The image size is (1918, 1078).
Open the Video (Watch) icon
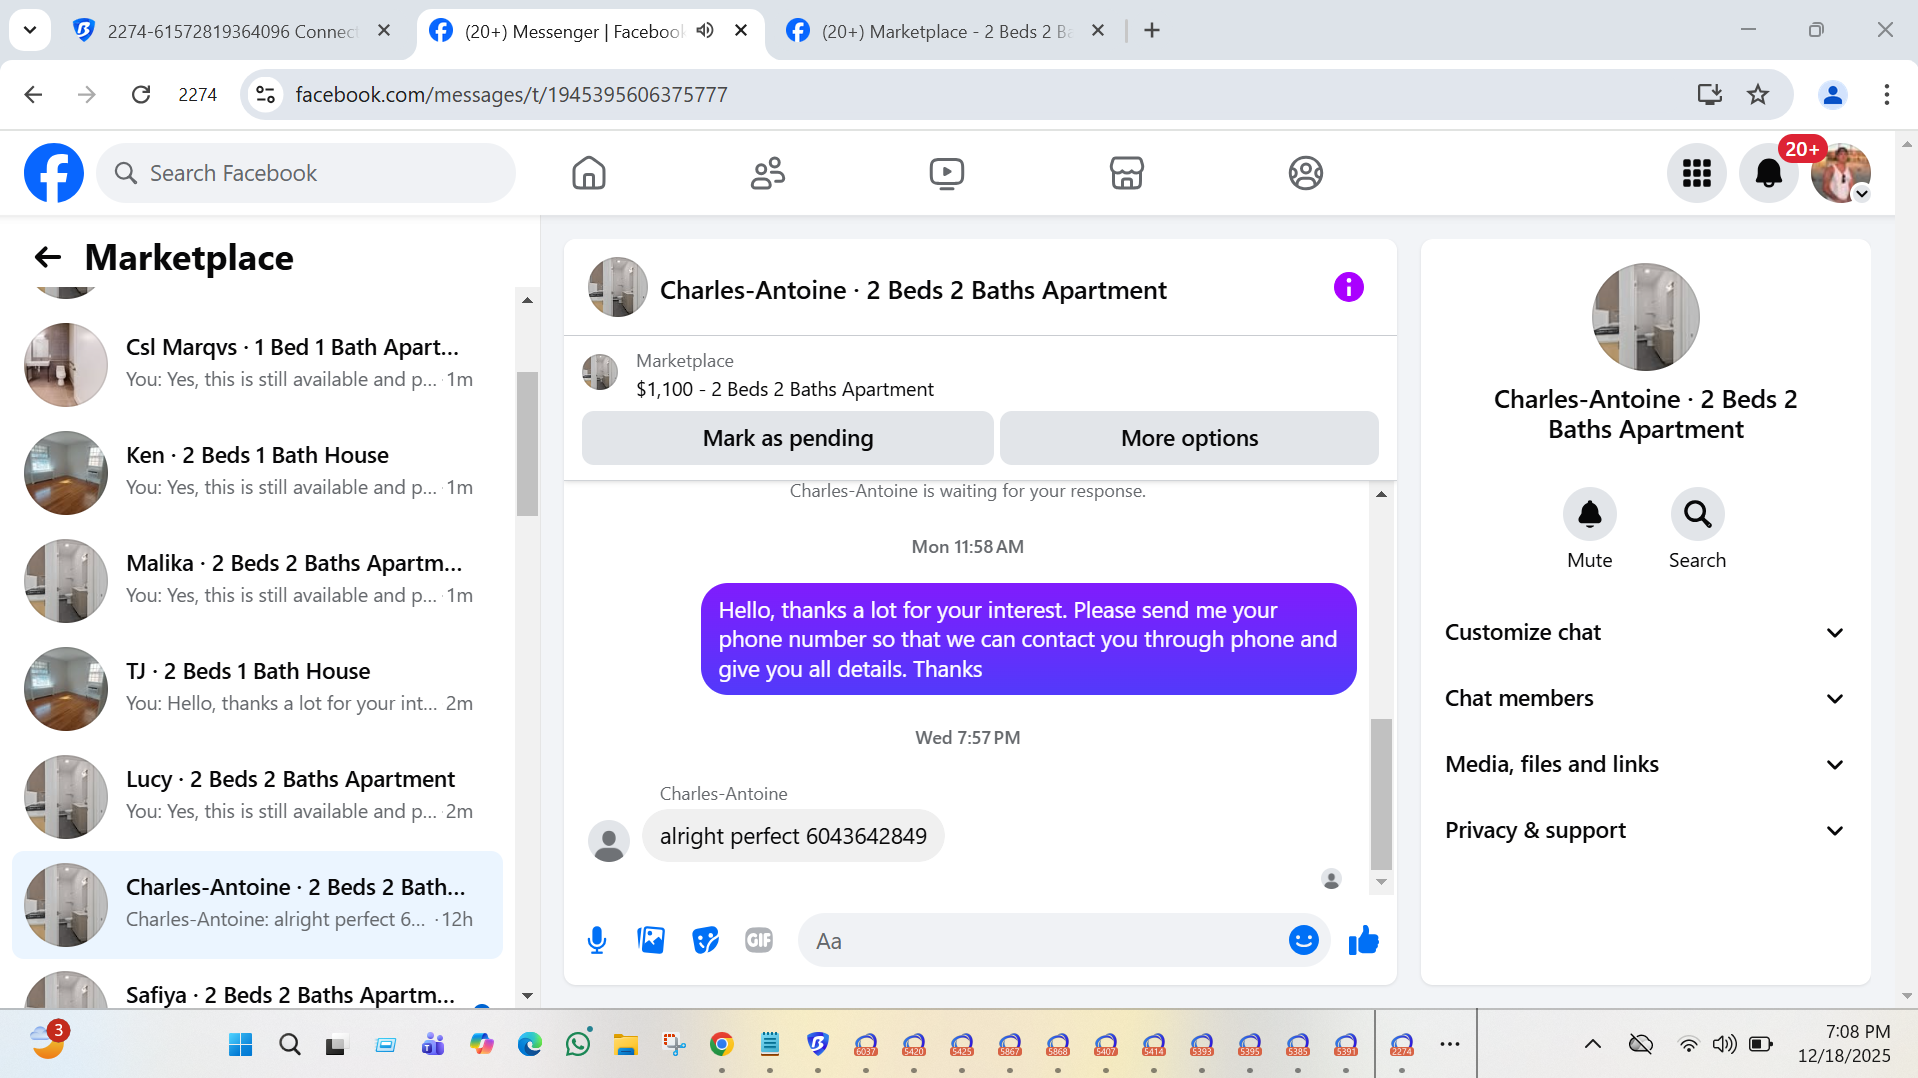tap(946, 173)
